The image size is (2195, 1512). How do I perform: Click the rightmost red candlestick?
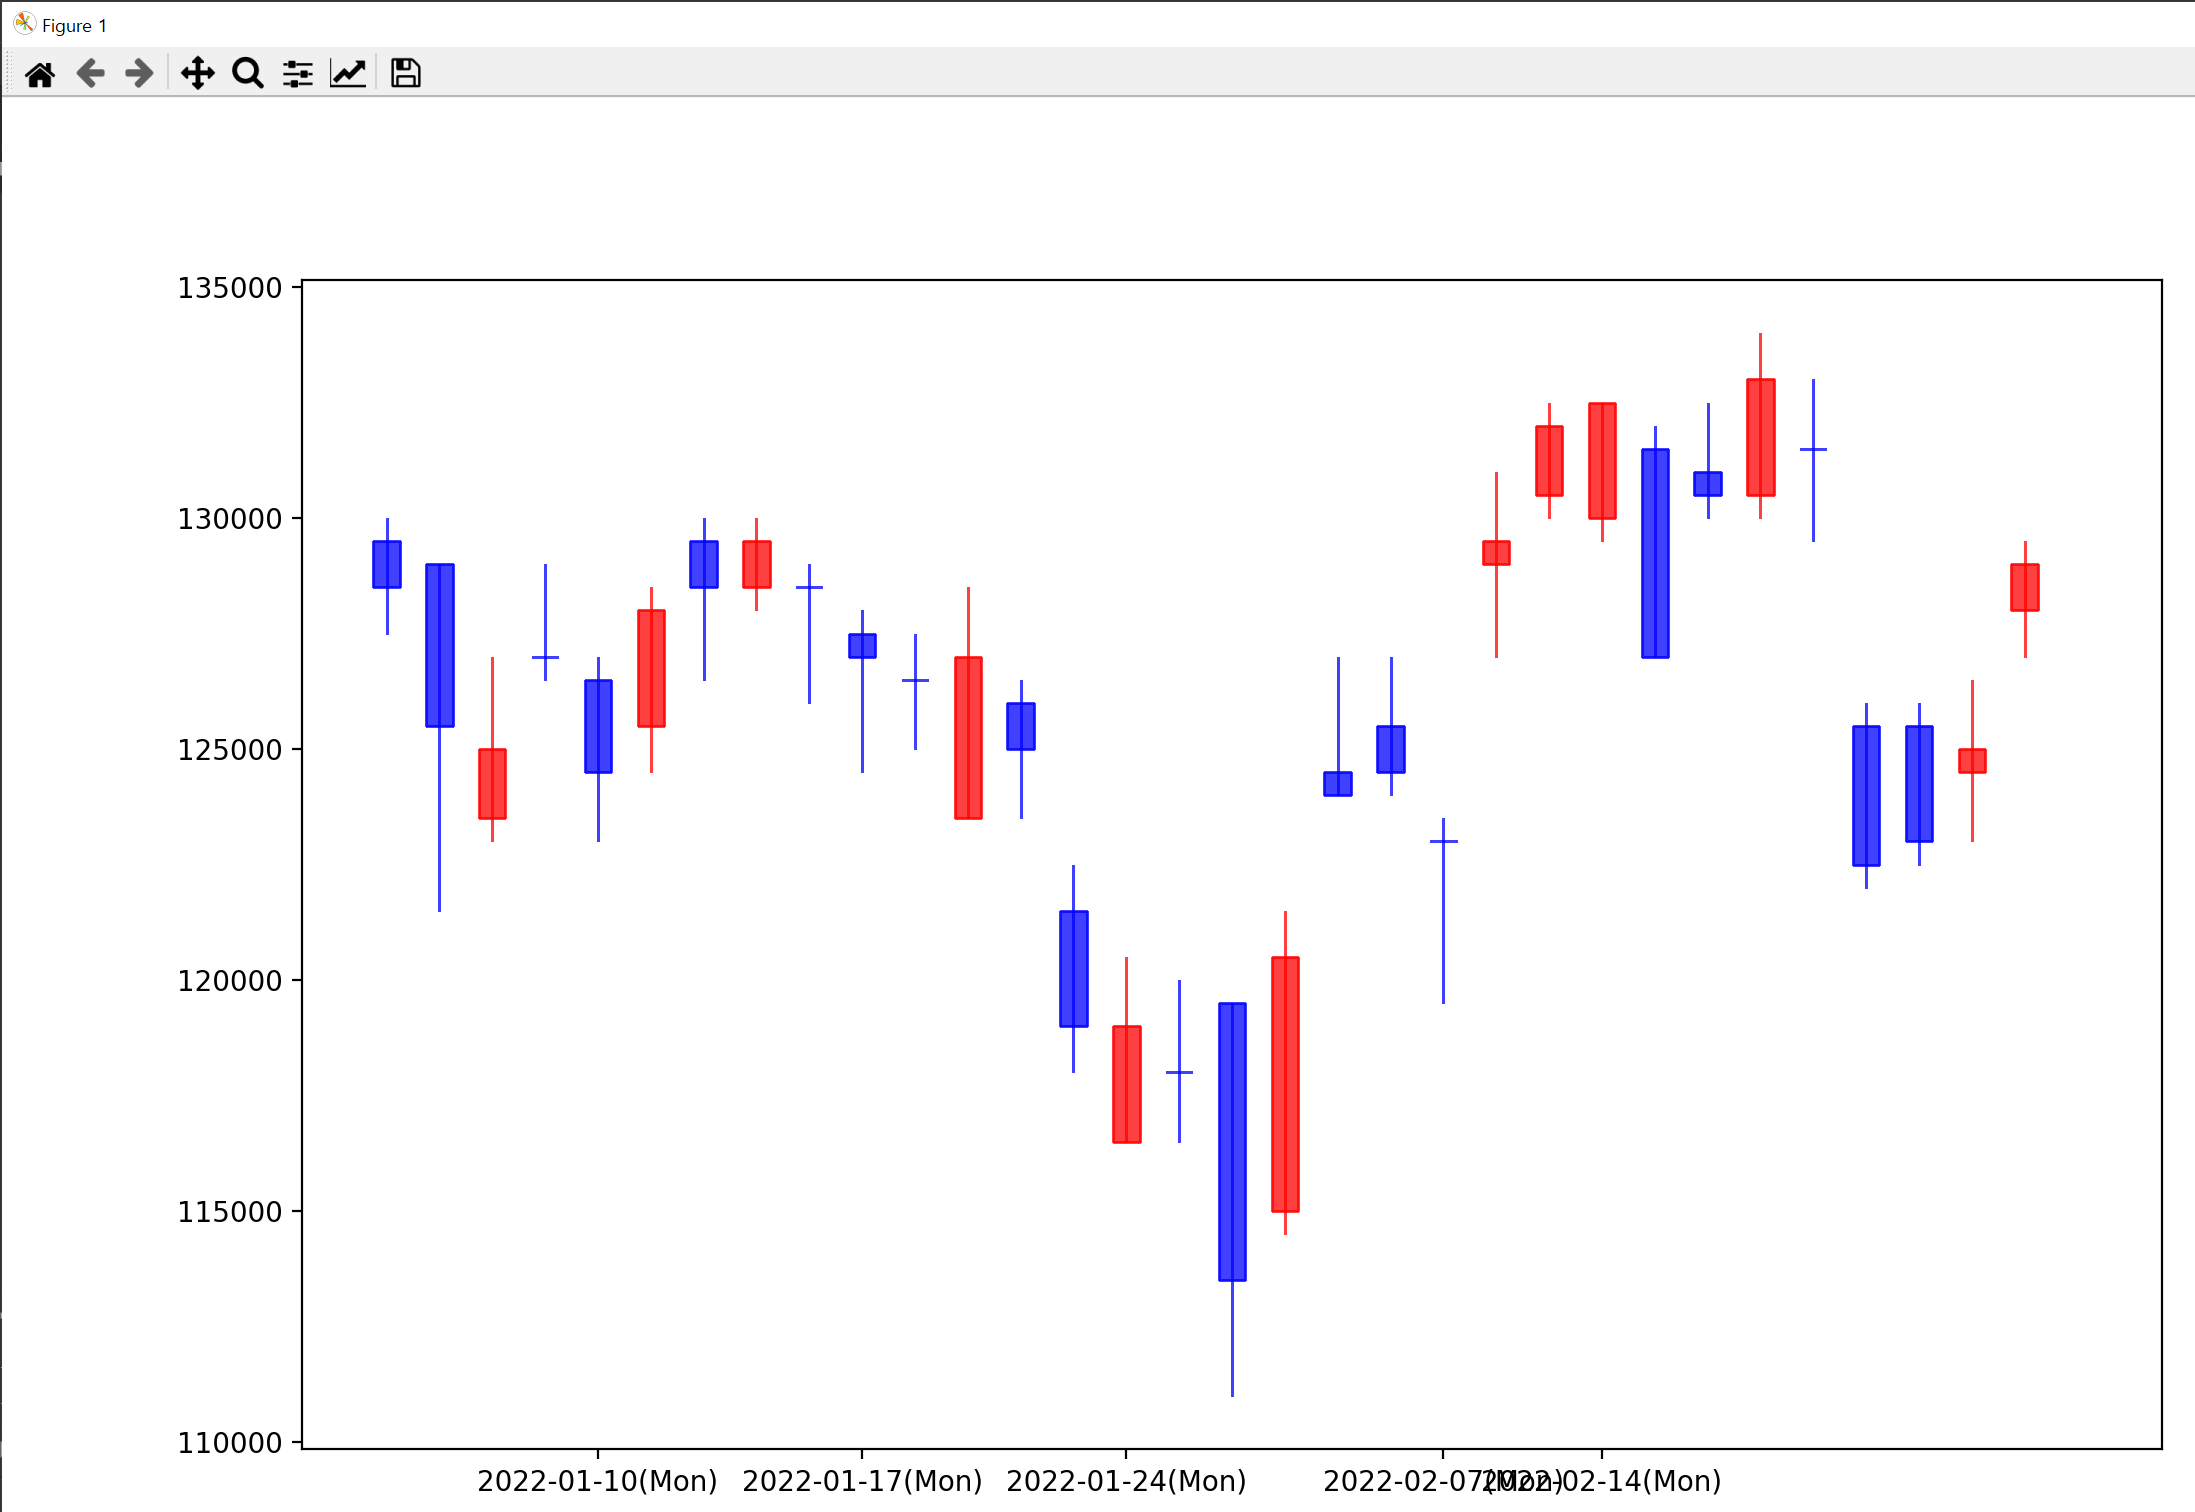(2024, 587)
